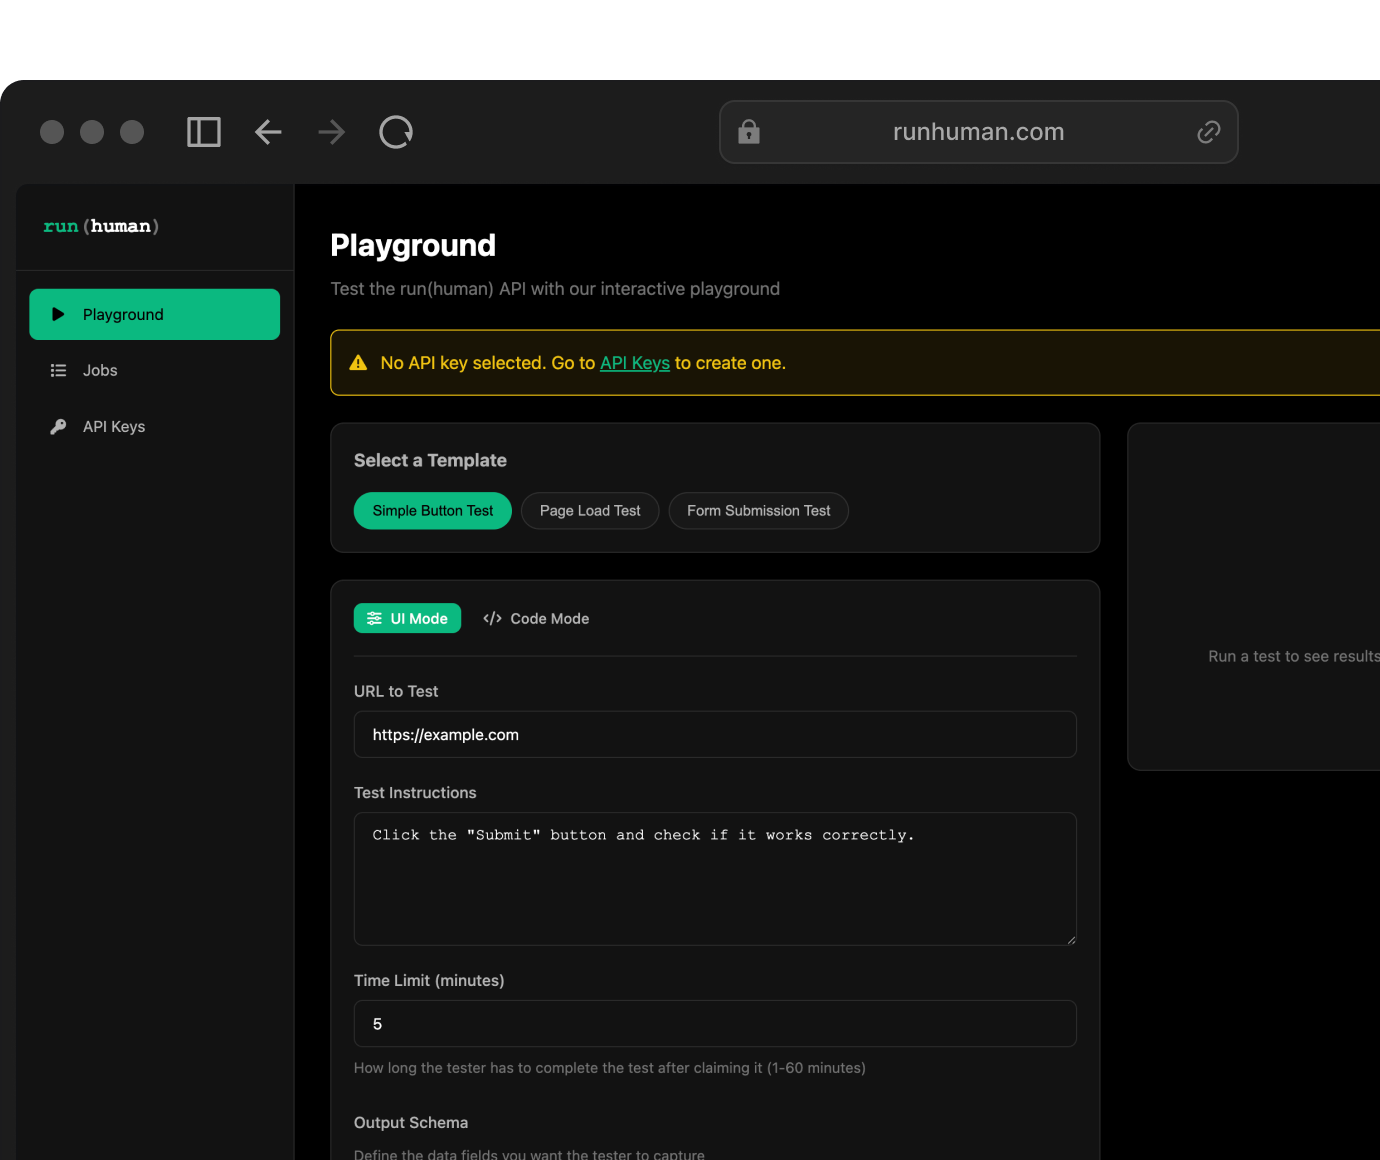Image resolution: width=1380 pixels, height=1160 pixels.
Task: Select the Form Submission Test template
Action: [758, 511]
